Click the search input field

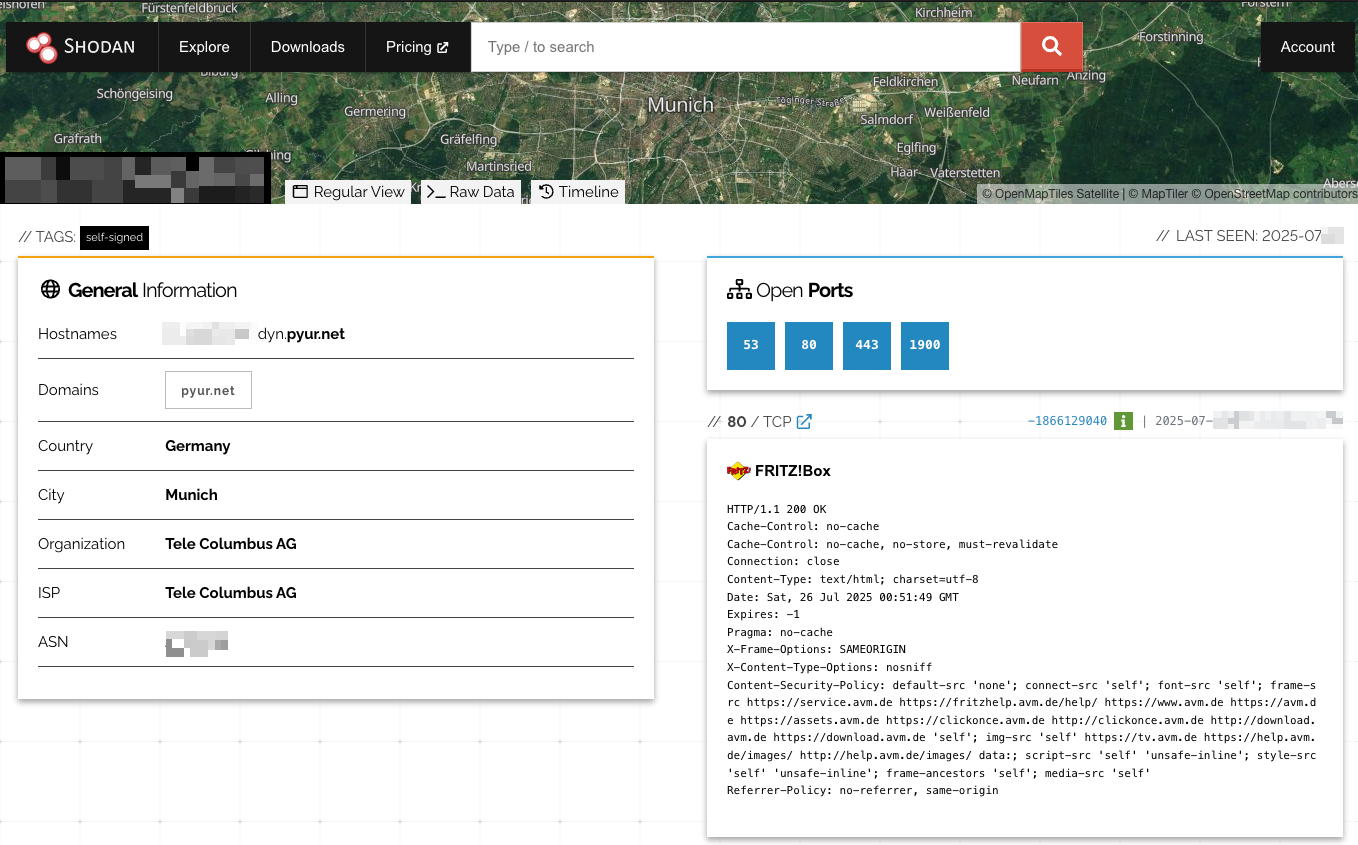click(745, 47)
